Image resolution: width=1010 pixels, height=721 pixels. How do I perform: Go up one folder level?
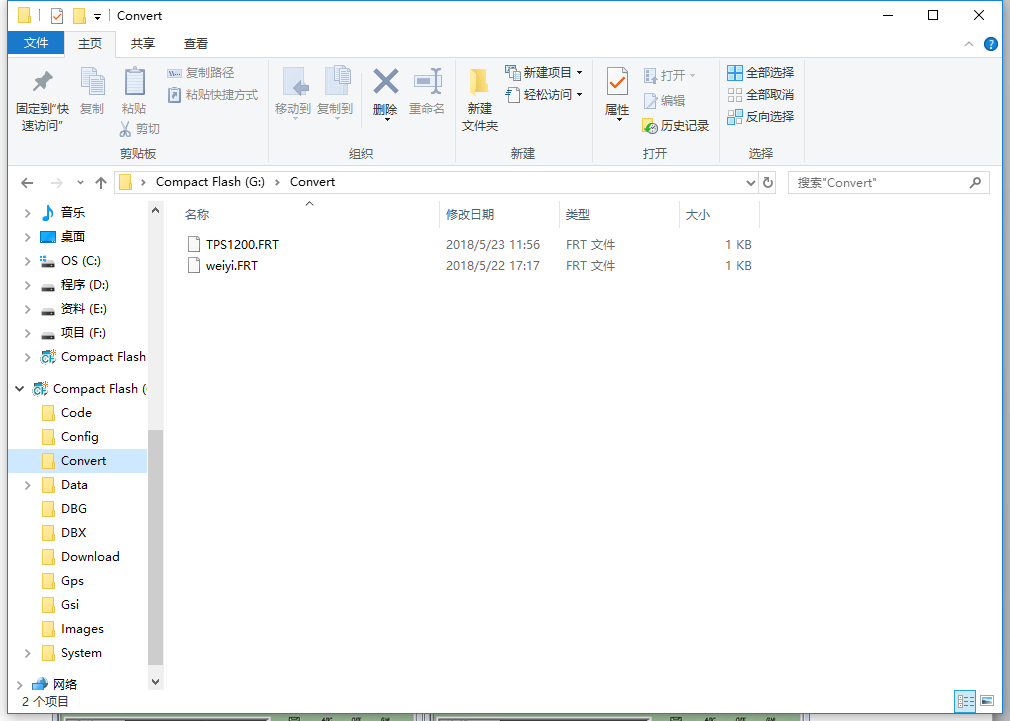click(x=100, y=183)
